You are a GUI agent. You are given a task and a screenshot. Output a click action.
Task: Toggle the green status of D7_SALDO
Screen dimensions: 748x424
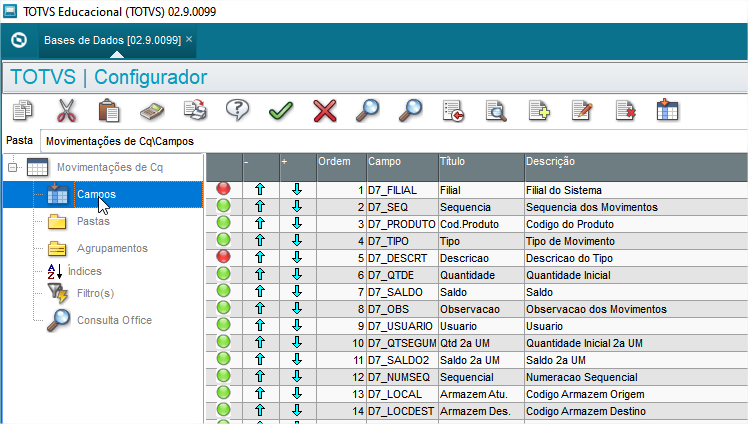click(223, 291)
